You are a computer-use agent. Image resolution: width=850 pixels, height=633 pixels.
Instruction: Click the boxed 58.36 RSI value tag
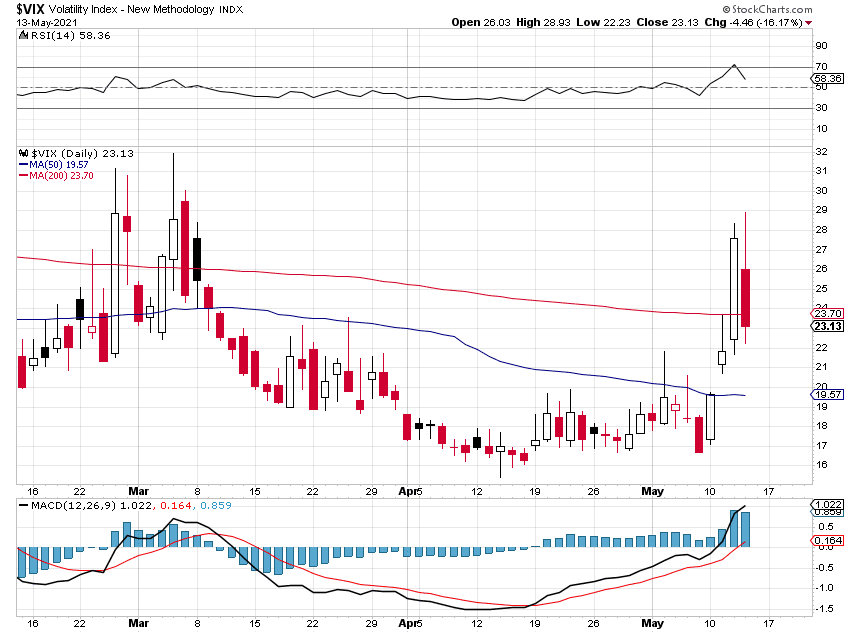(x=828, y=79)
